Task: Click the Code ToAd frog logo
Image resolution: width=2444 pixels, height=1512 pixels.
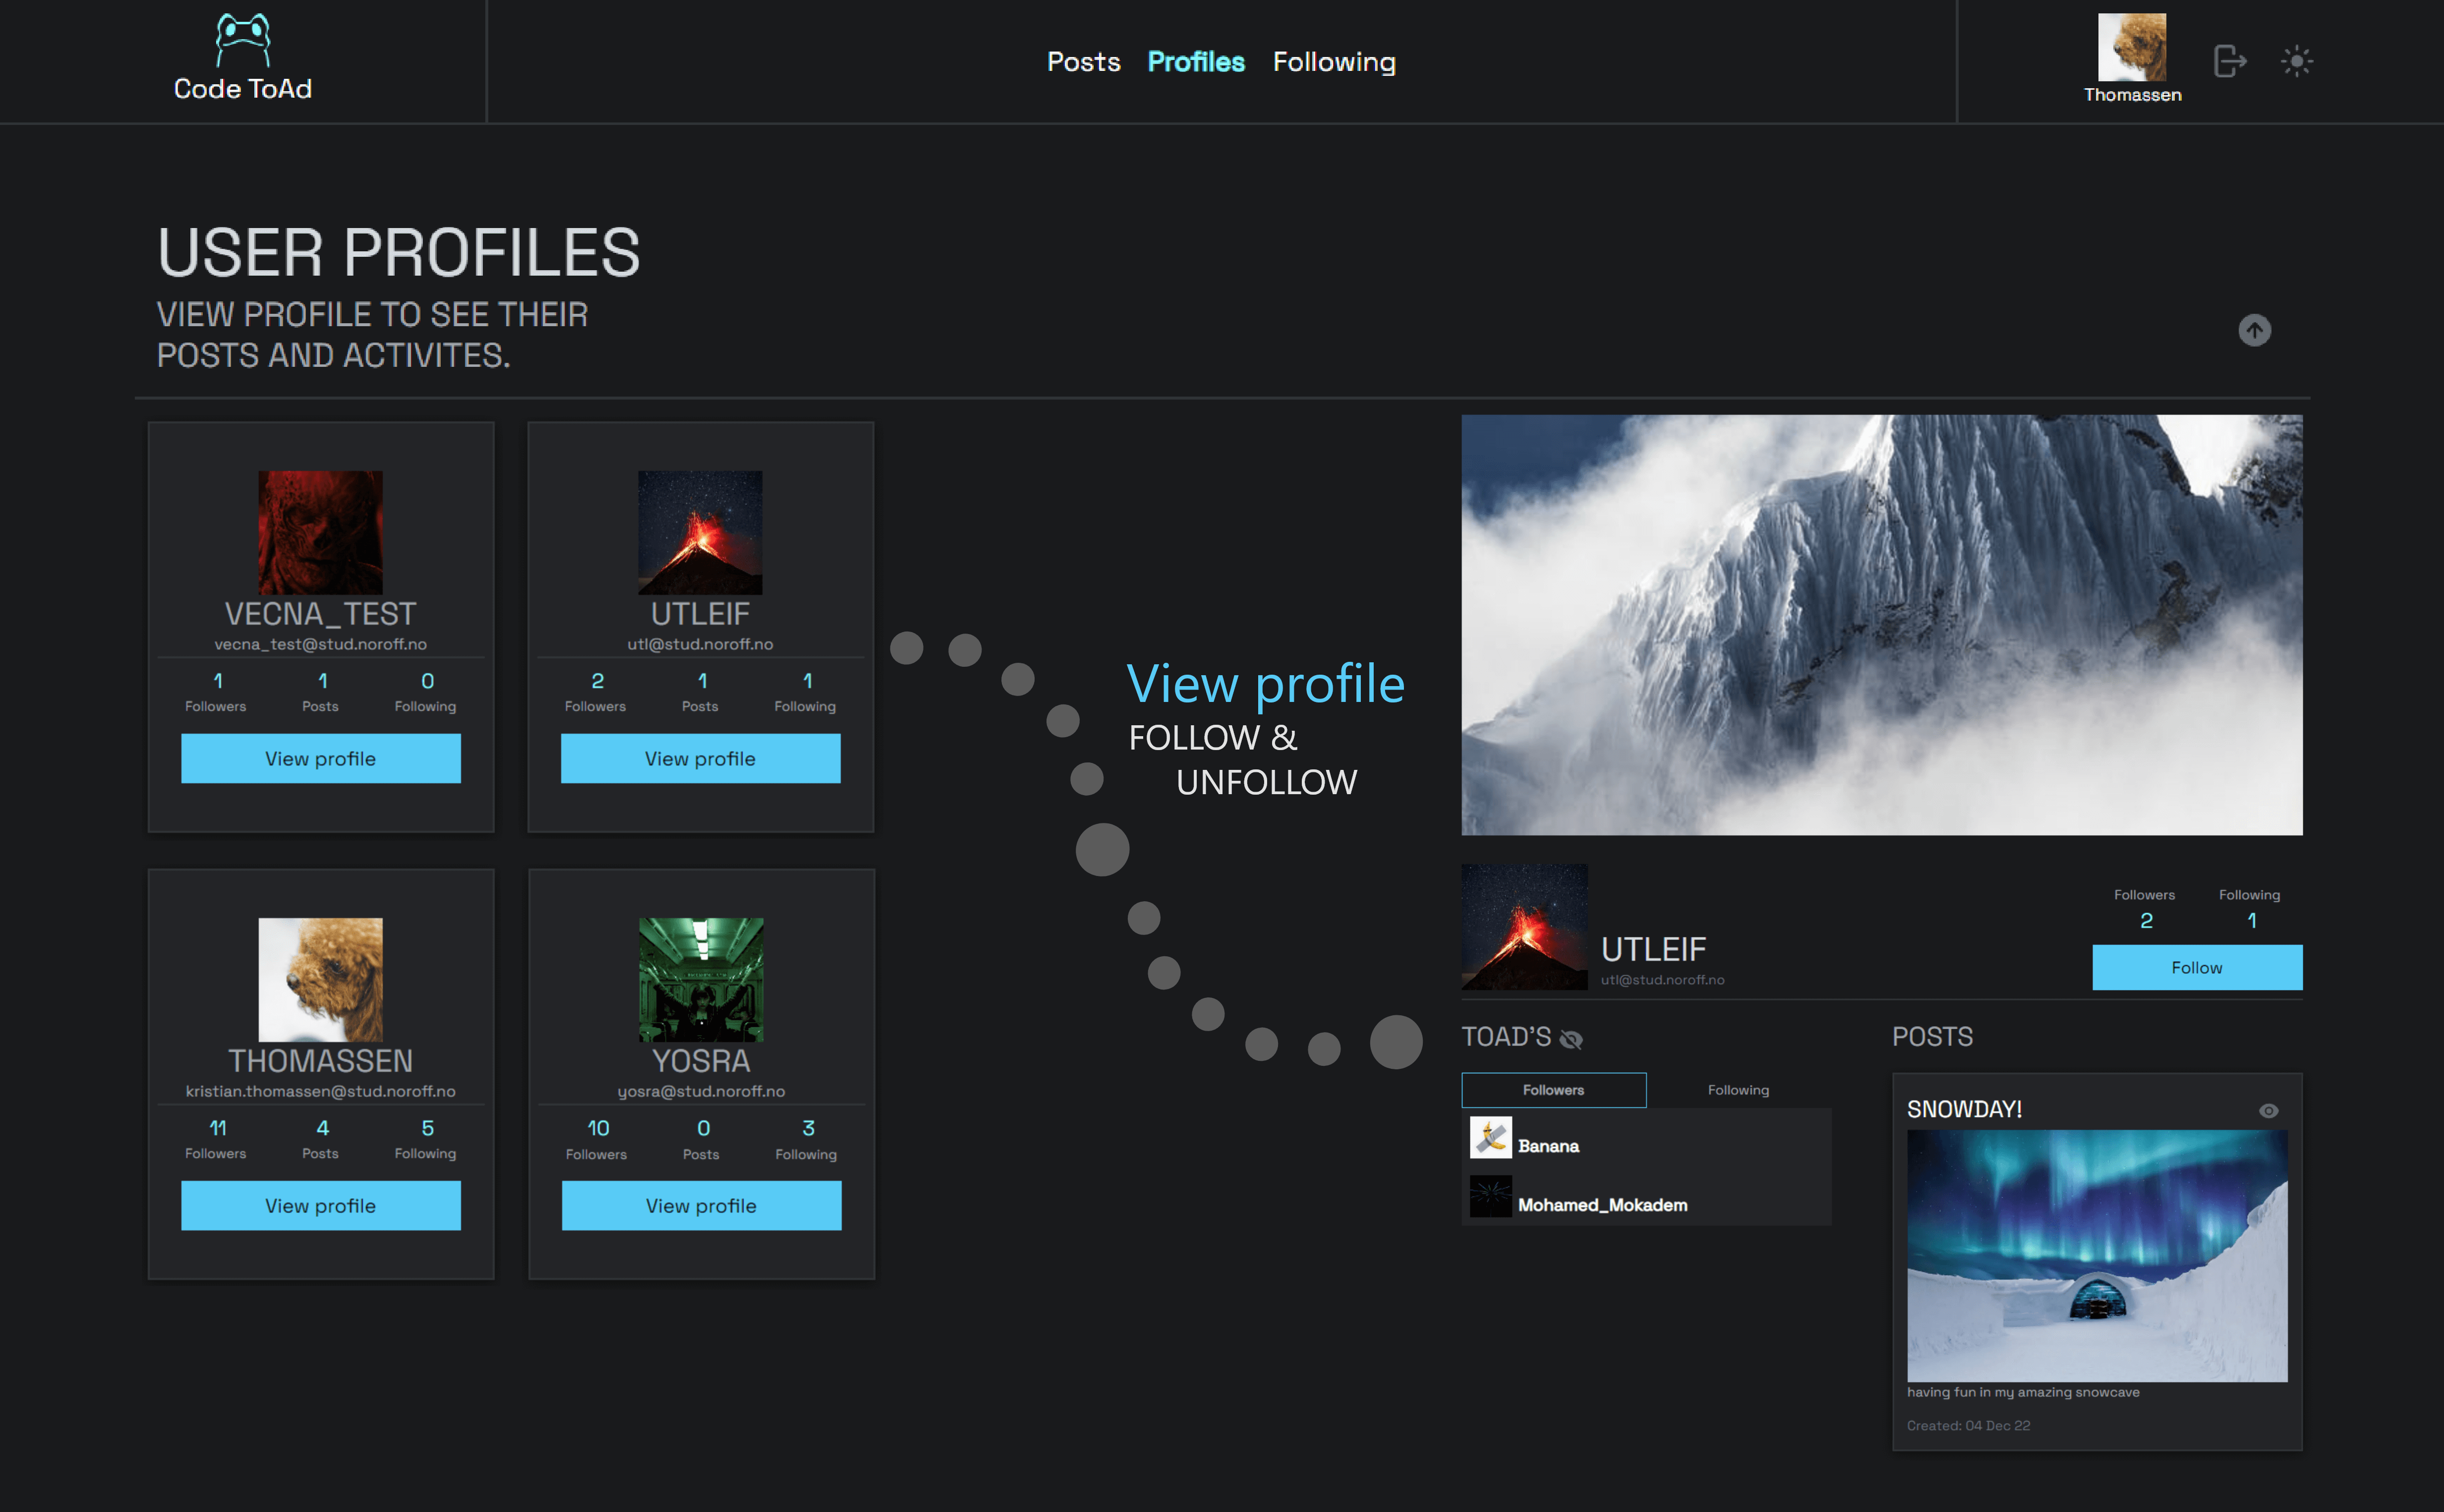Action: coord(243,40)
